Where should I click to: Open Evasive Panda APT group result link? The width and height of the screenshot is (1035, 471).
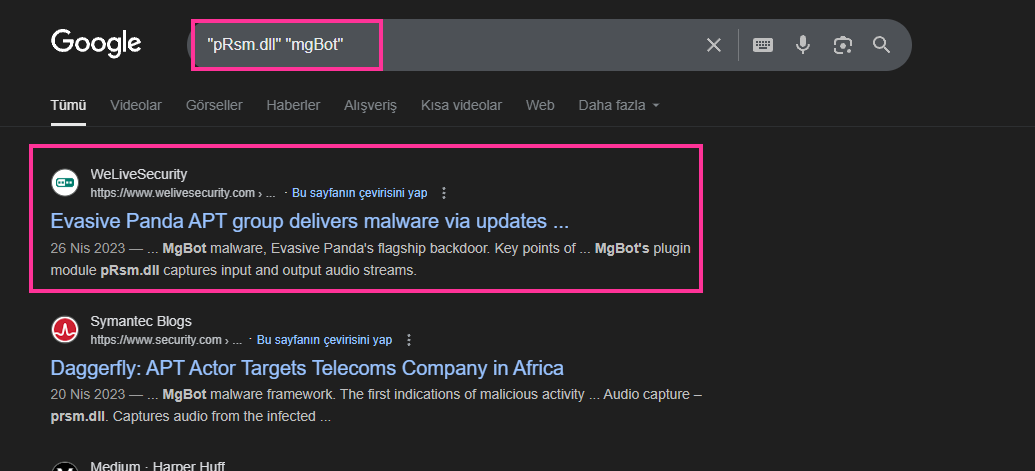point(310,221)
